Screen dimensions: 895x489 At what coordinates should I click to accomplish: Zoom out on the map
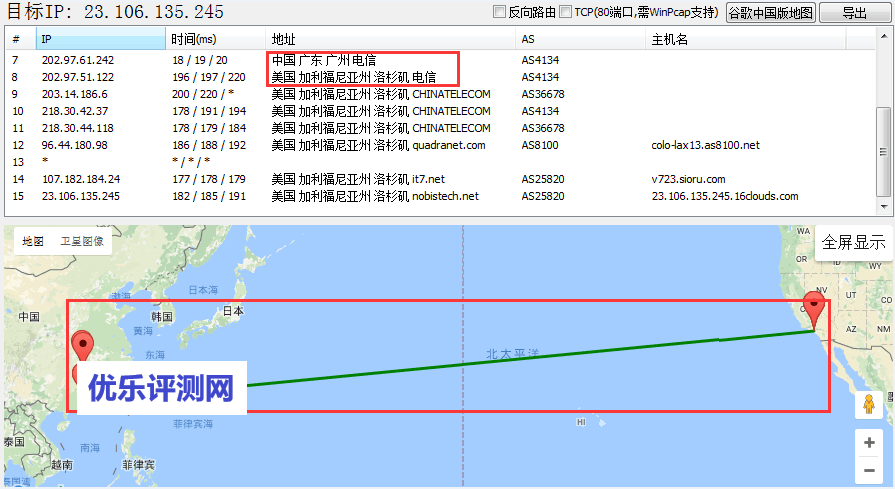(868, 470)
